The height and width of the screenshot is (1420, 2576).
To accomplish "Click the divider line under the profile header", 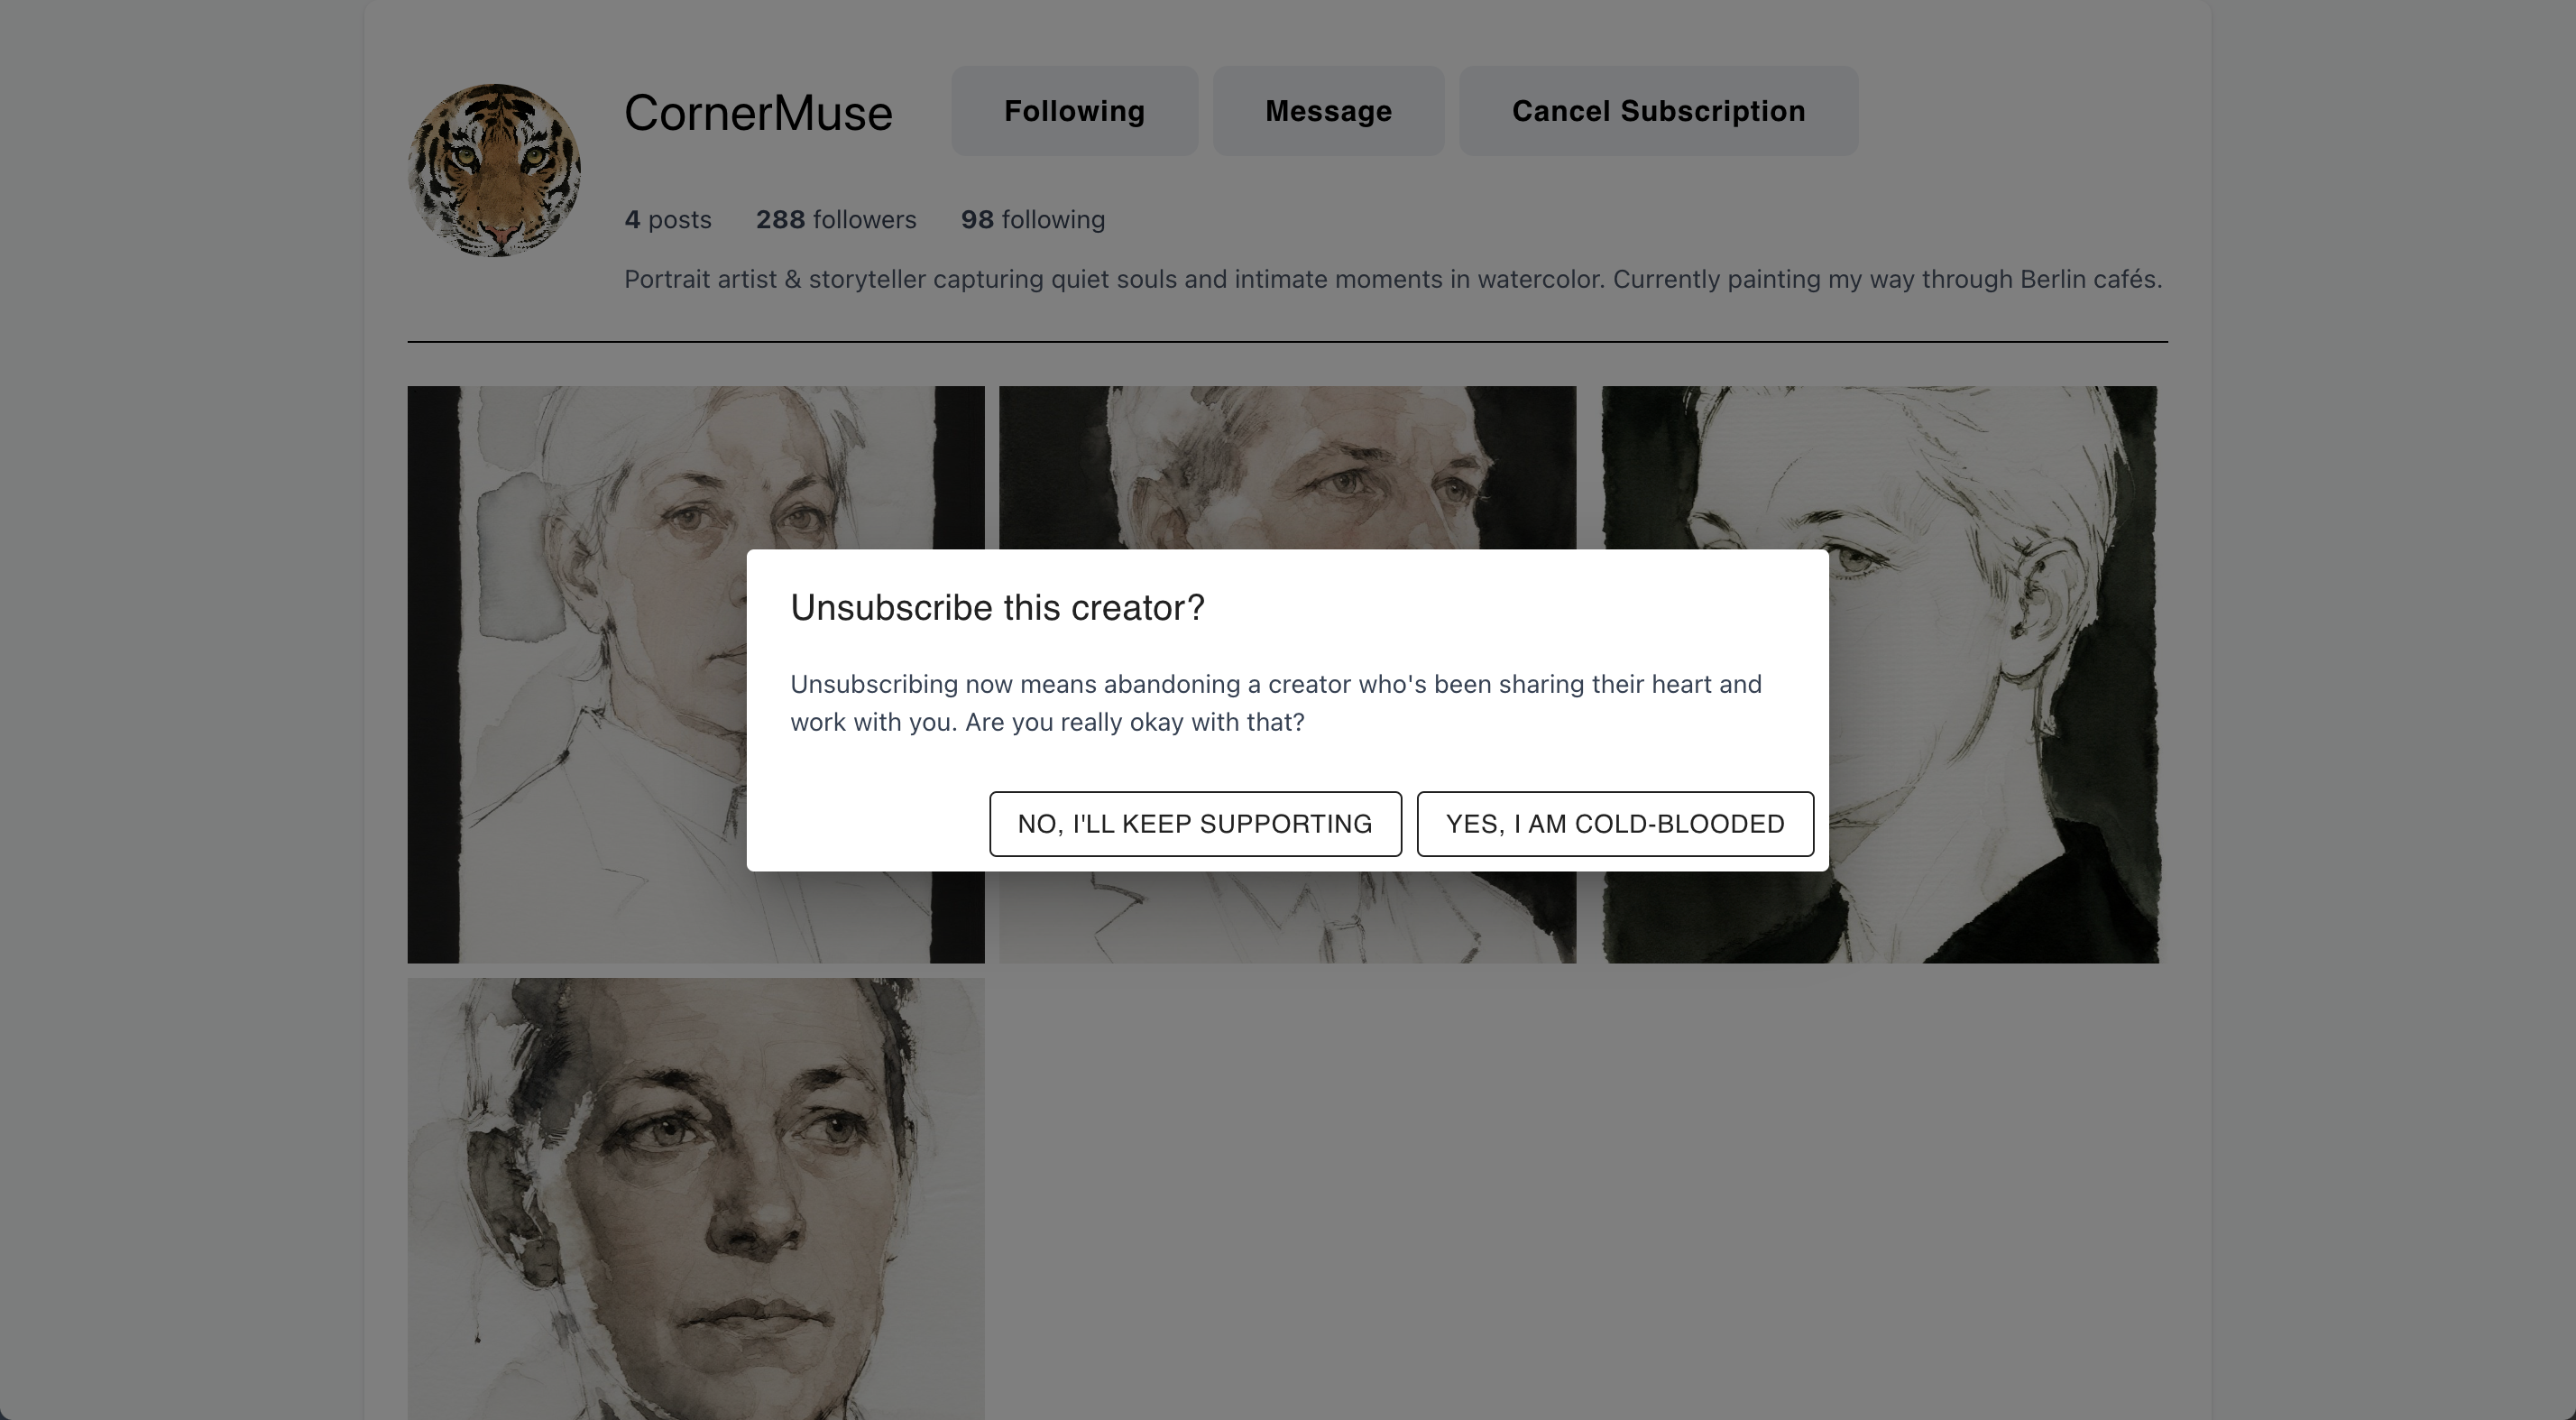I will click(x=1287, y=342).
